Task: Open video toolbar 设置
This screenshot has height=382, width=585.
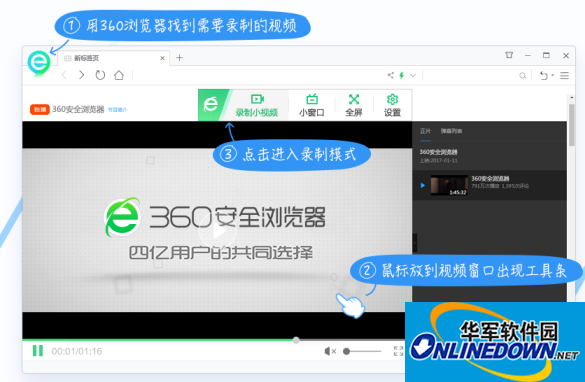Action: (392, 106)
